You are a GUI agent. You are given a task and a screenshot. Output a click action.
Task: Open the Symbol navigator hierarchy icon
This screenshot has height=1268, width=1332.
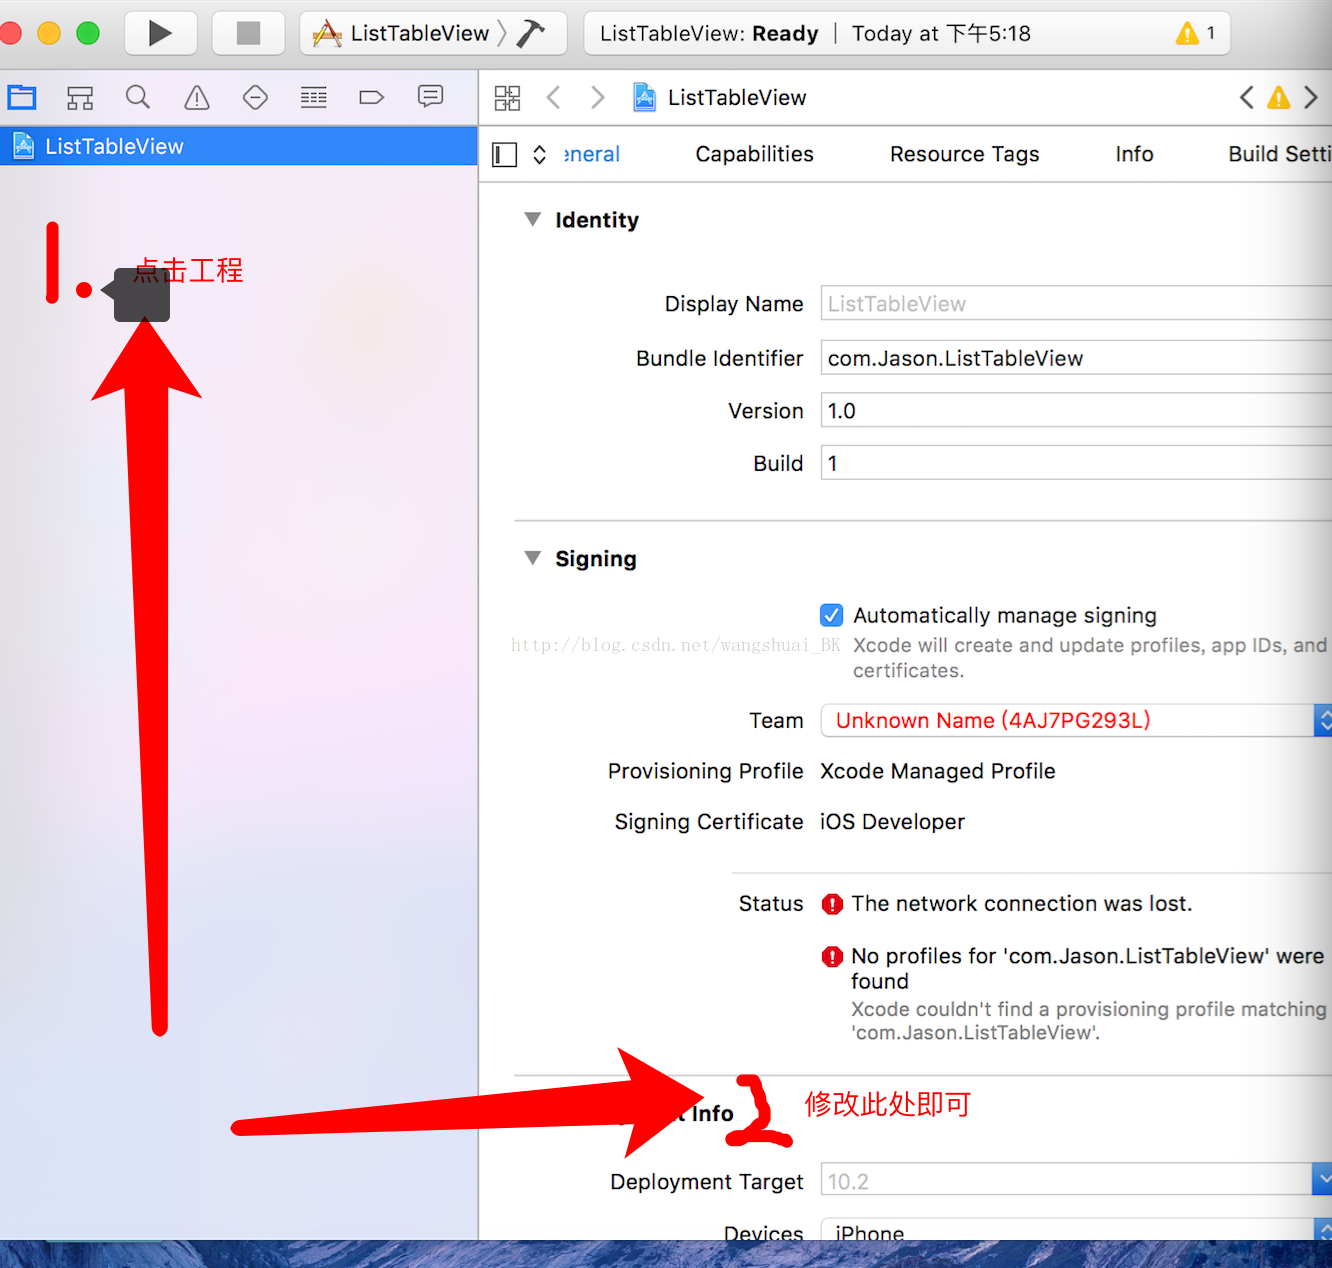tap(80, 97)
